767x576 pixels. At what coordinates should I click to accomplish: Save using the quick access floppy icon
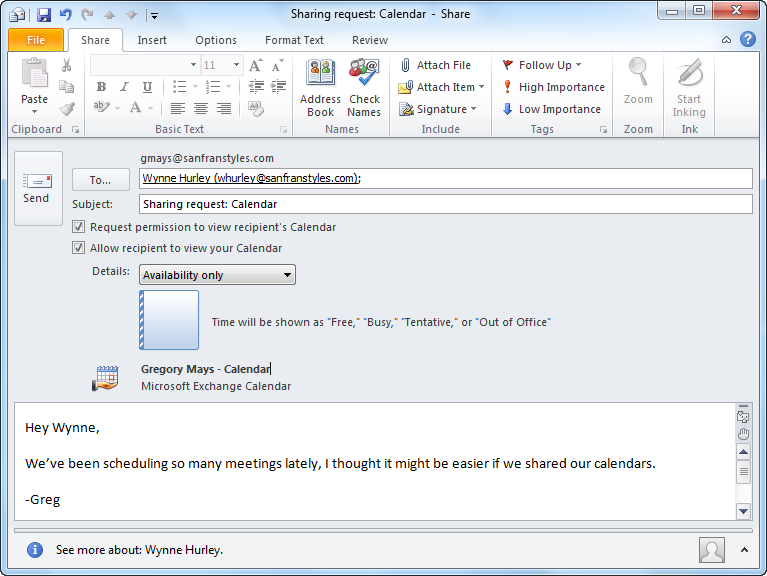tap(44, 15)
